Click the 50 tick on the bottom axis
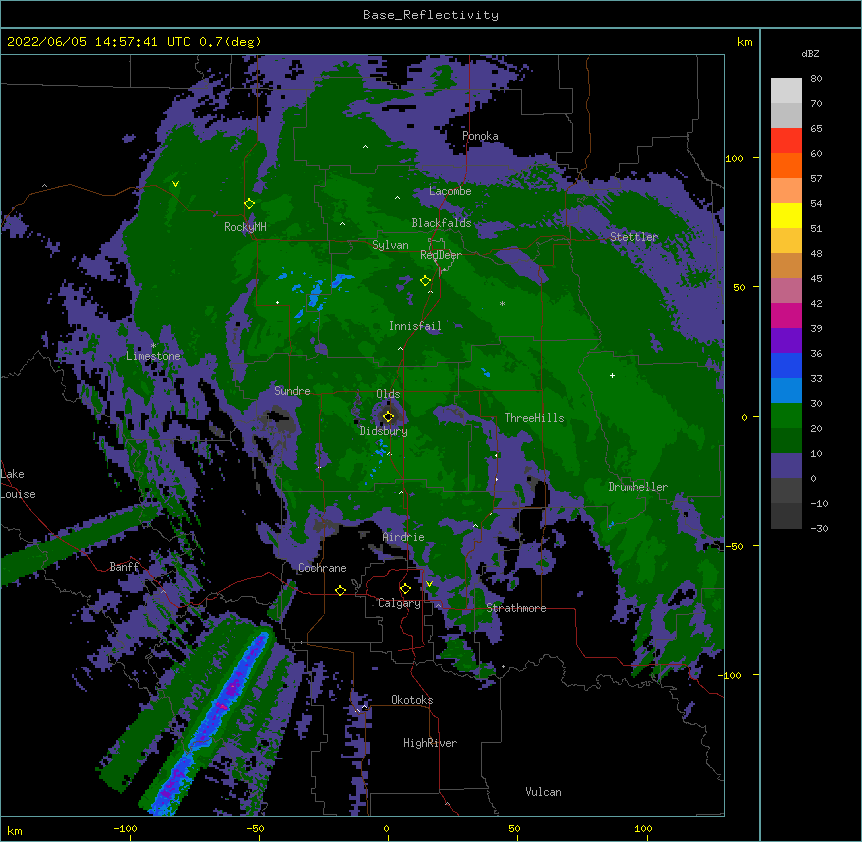Screen dimensions: 862x842 pyautogui.click(x=514, y=828)
